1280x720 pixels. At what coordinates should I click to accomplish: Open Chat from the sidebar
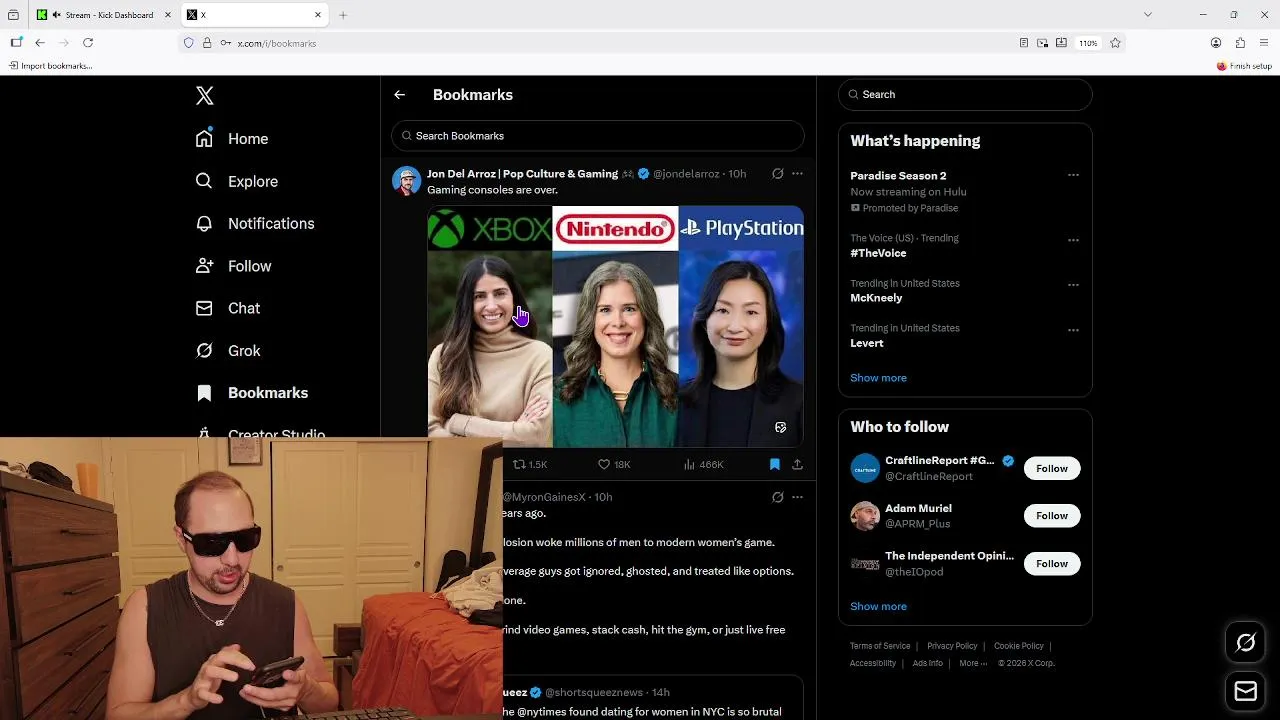pos(228,308)
